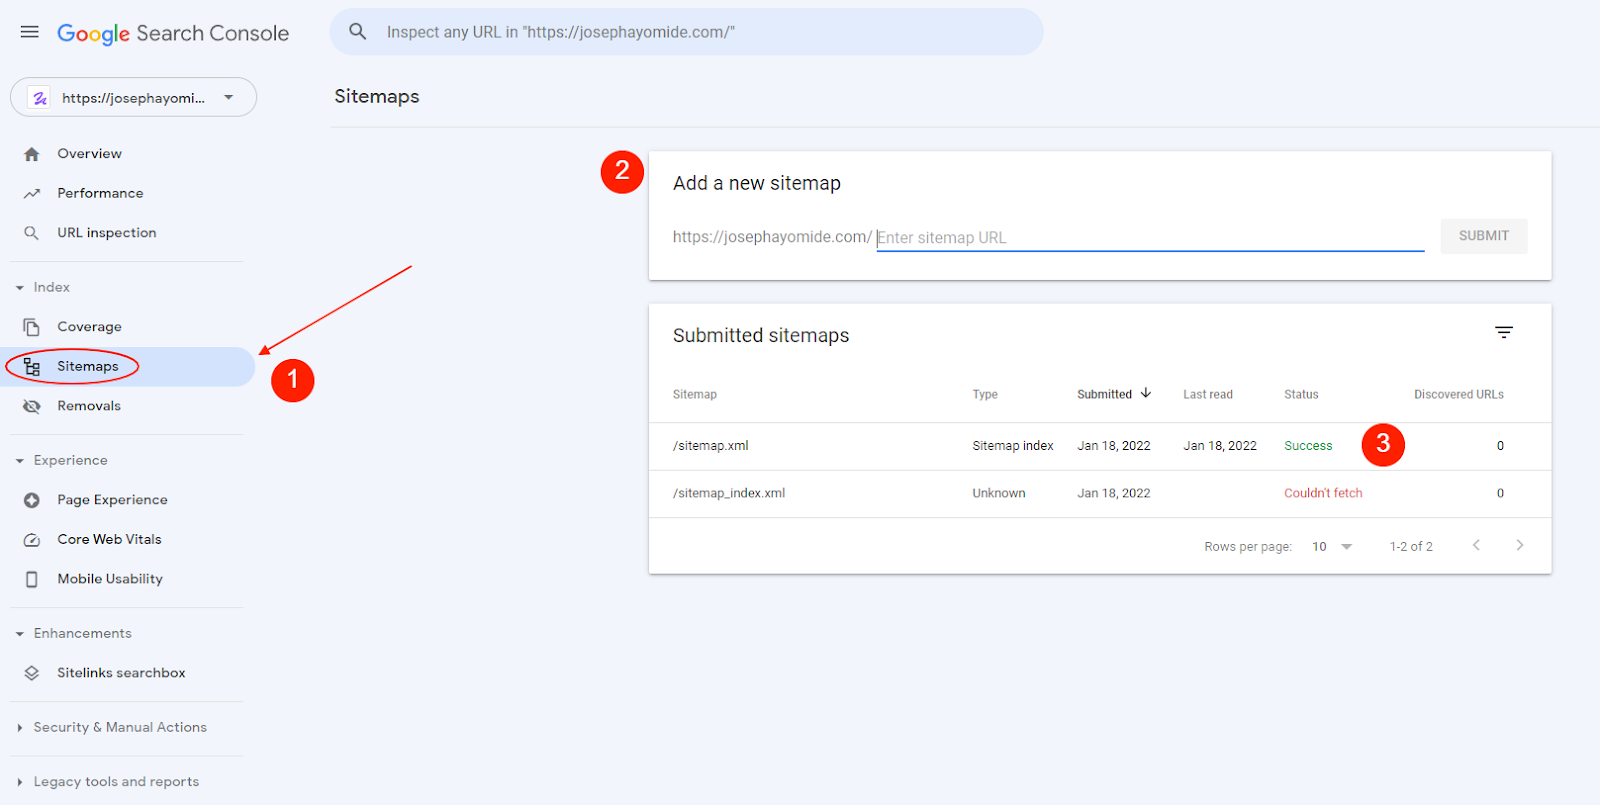Select Sitemaps in the sidebar
The height and width of the screenshot is (805, 1600).
click(128, 367)
